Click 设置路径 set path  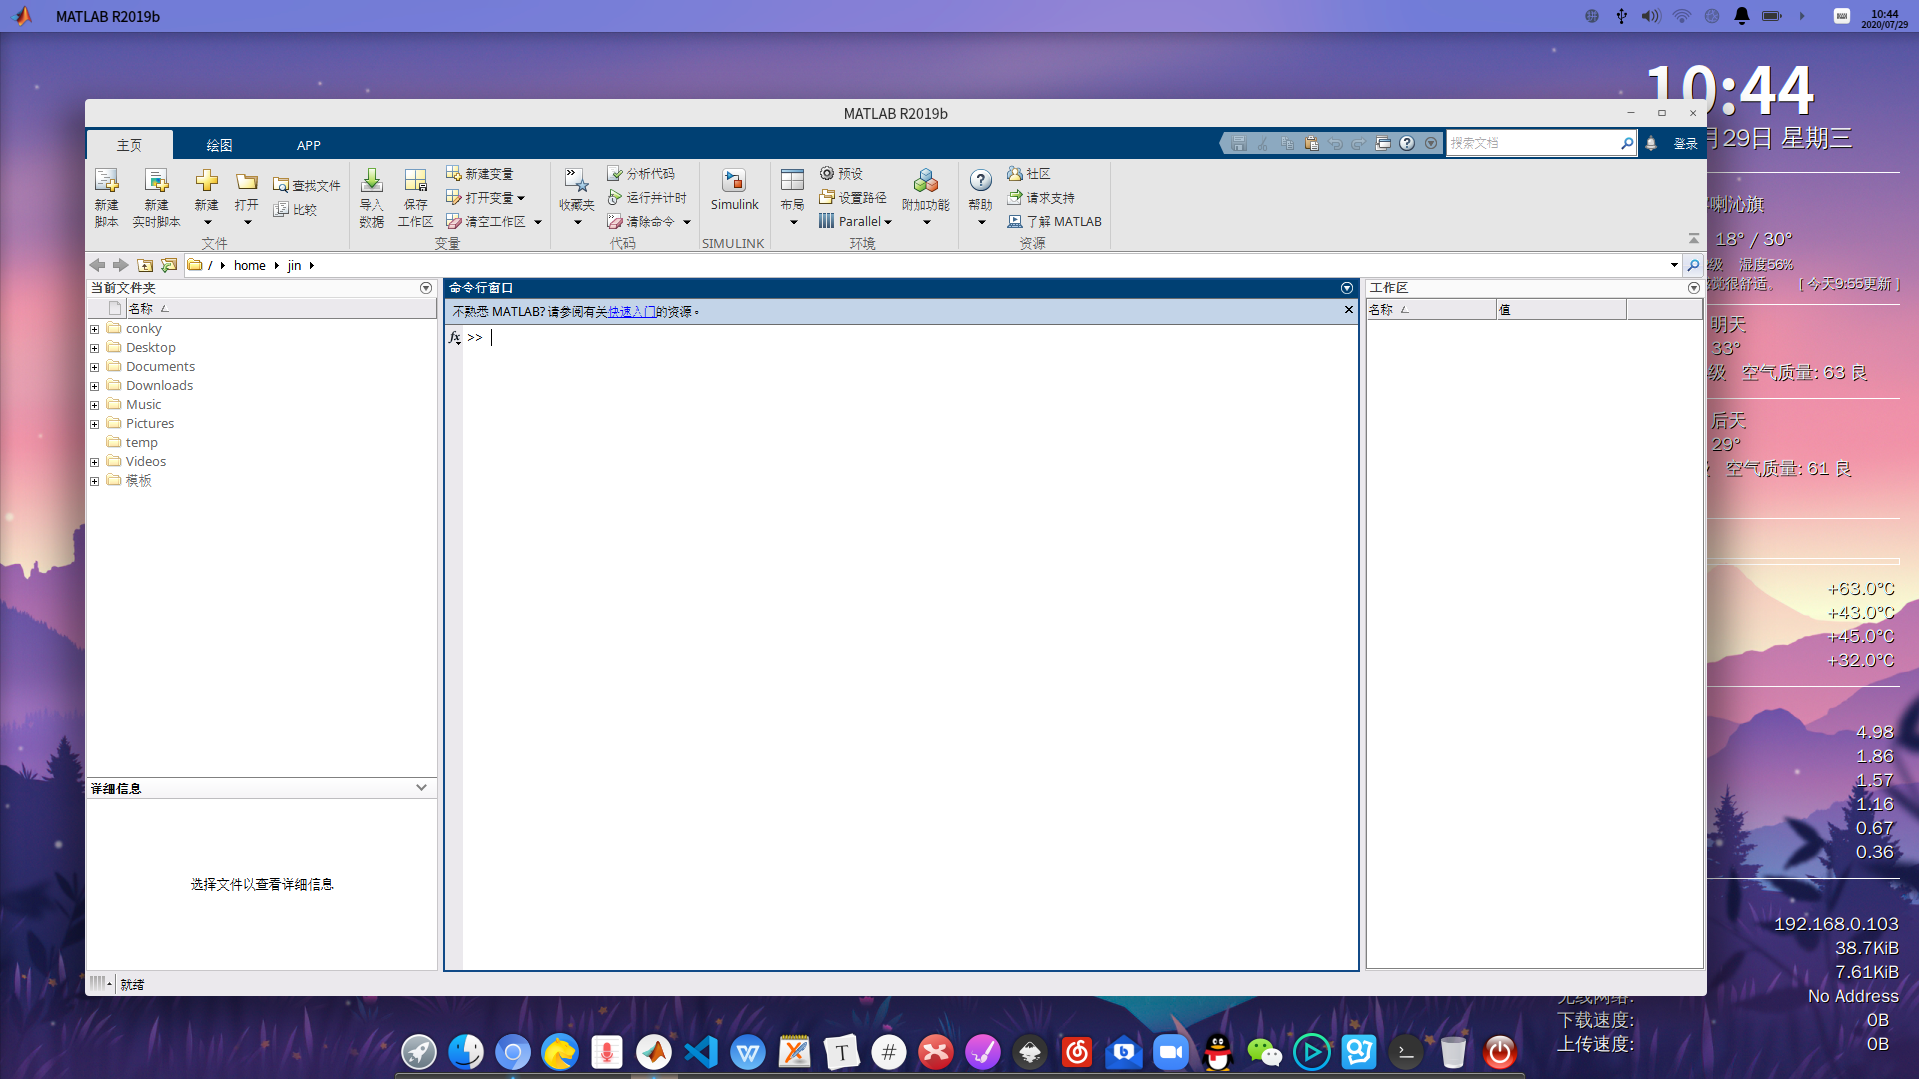tap(853, 198)
